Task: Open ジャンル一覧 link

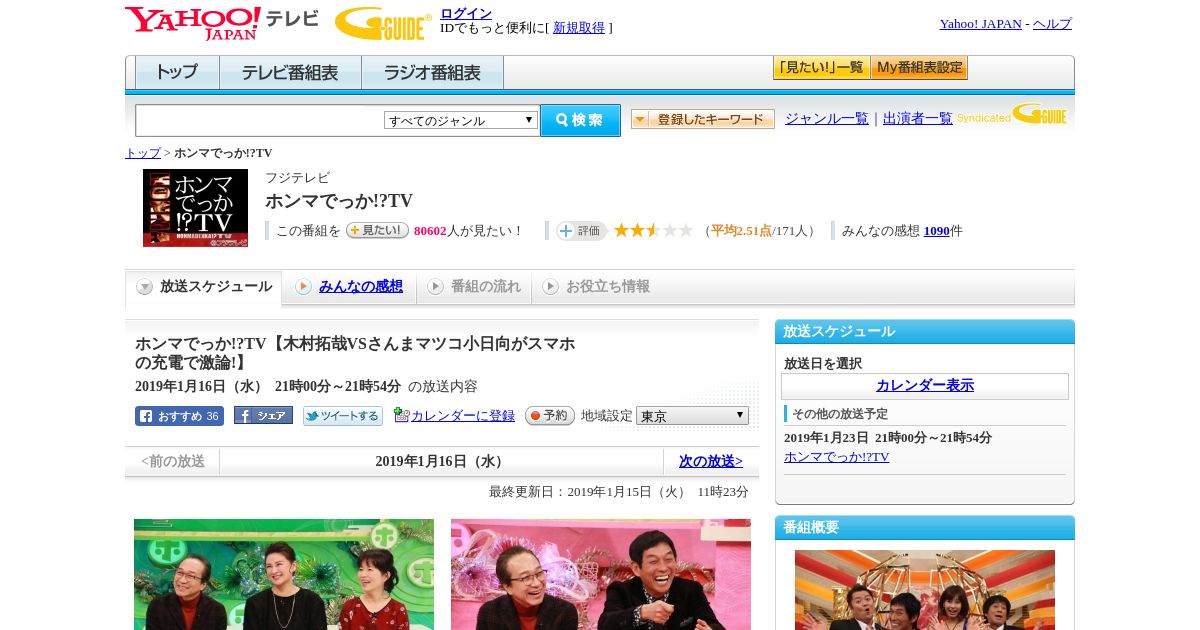Action: [x=827, y=119]
